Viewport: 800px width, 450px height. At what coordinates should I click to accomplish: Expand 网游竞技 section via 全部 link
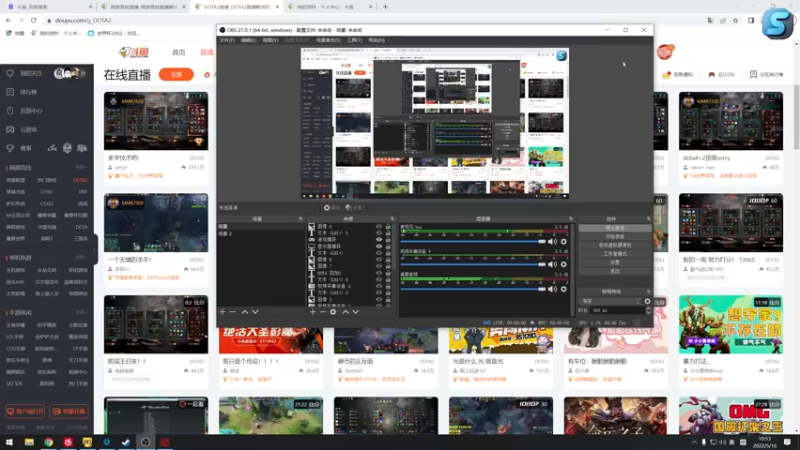[x=81, y=167]
